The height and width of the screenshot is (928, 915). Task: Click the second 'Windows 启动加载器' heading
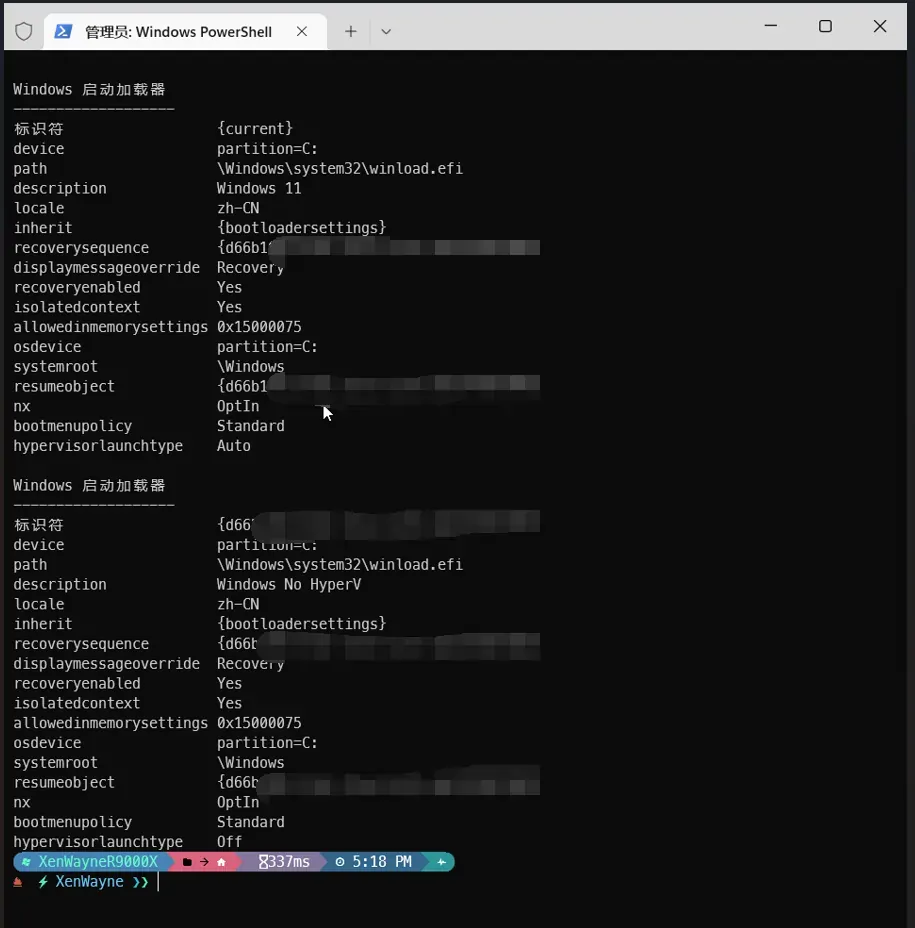pos(89,485)
